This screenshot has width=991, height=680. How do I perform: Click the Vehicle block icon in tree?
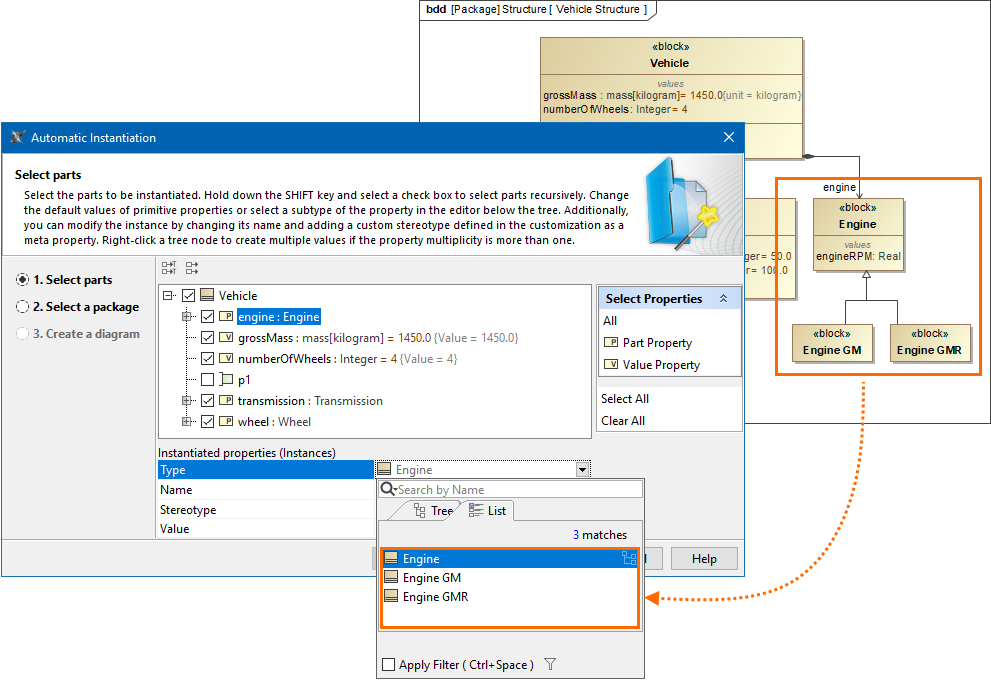click(x=207, y=295)
